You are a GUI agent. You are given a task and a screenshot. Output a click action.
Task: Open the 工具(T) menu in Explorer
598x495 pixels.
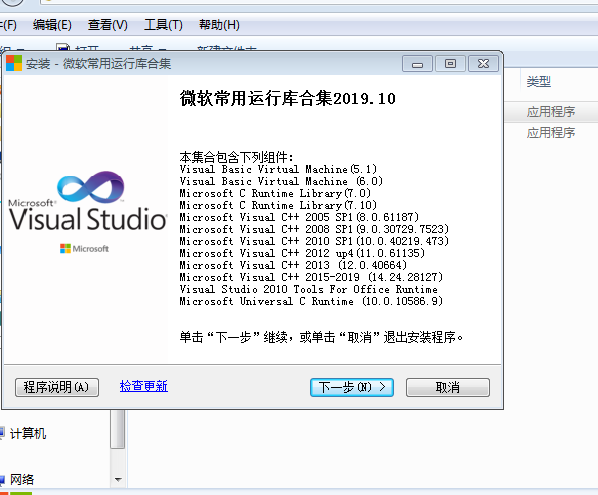[x=163, y=25]
